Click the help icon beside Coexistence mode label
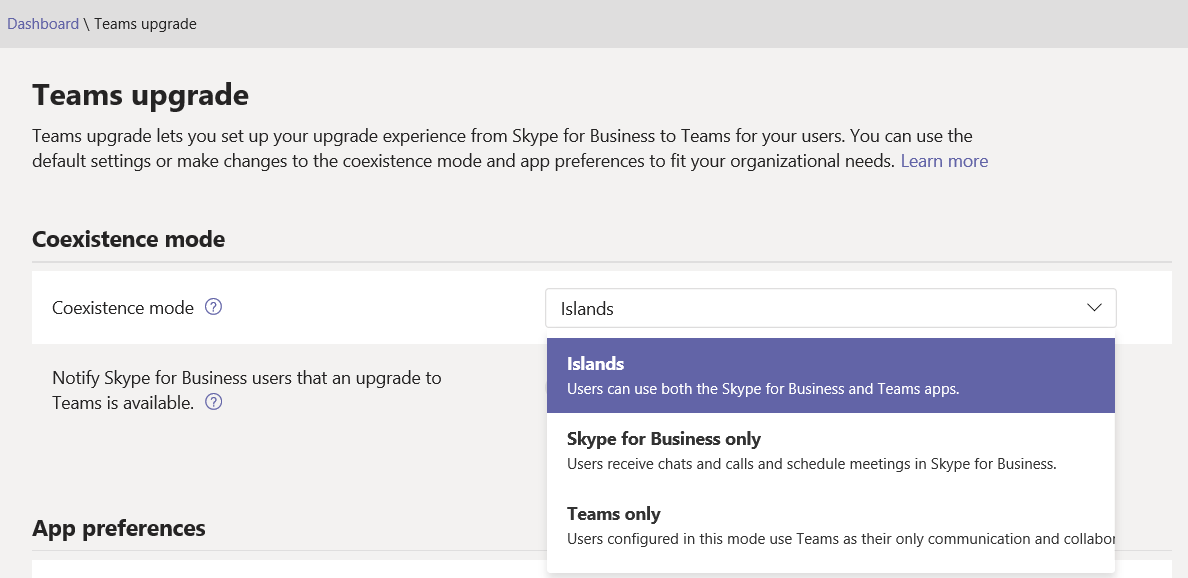1188x578 pixels. tap(213, 307)
